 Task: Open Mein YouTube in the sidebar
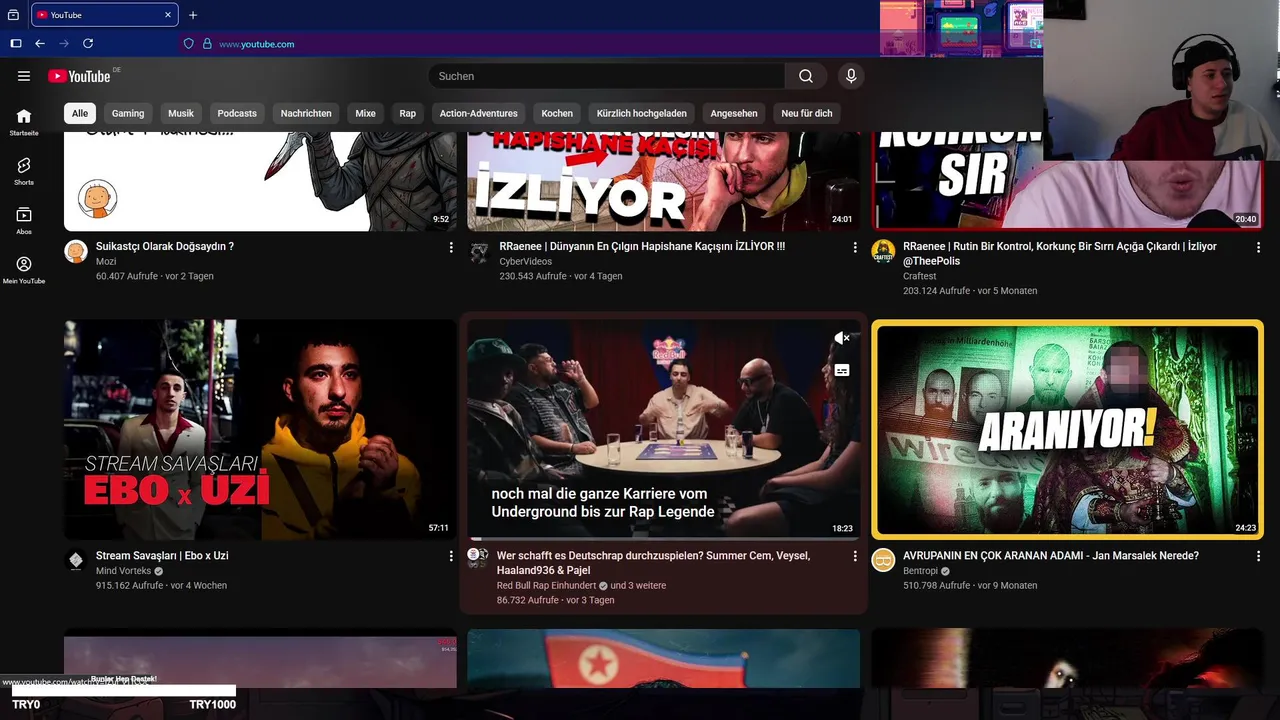tap(24, 270)
